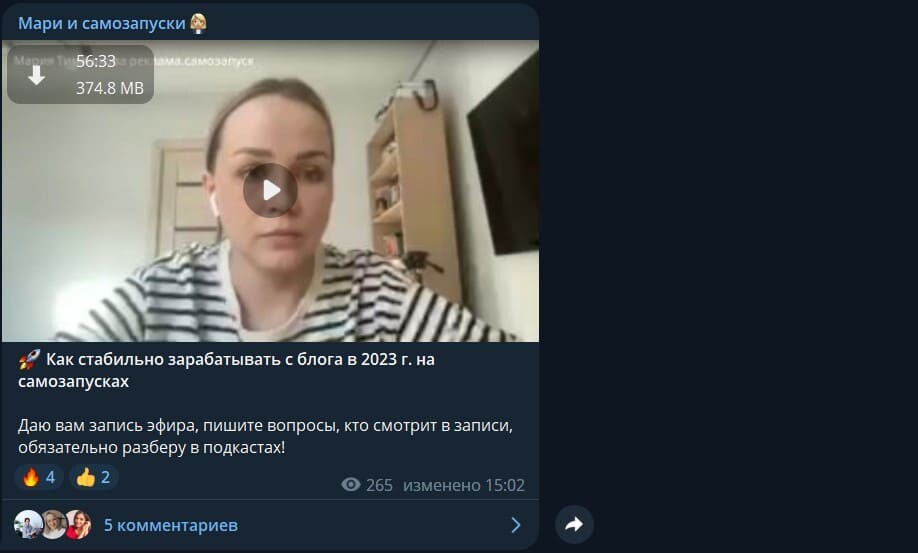
Task: Download the 374.8 MB video file
Action: (37, 75)
